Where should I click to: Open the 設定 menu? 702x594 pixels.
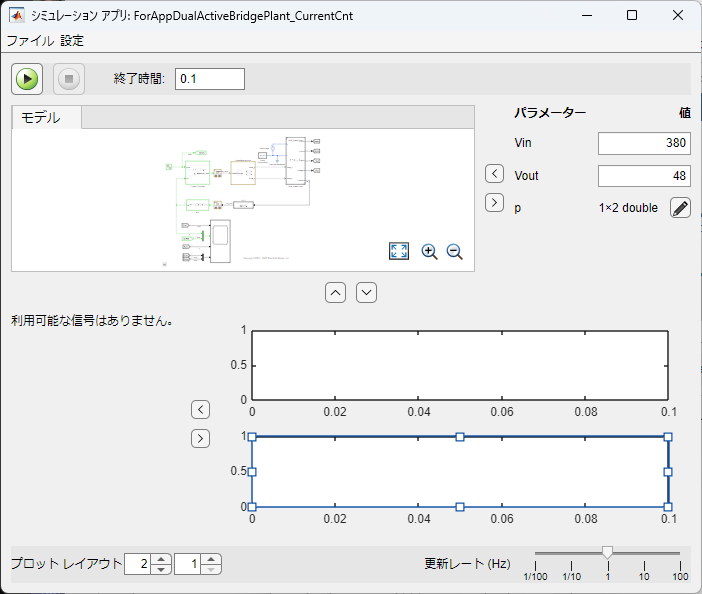(72, 41)
